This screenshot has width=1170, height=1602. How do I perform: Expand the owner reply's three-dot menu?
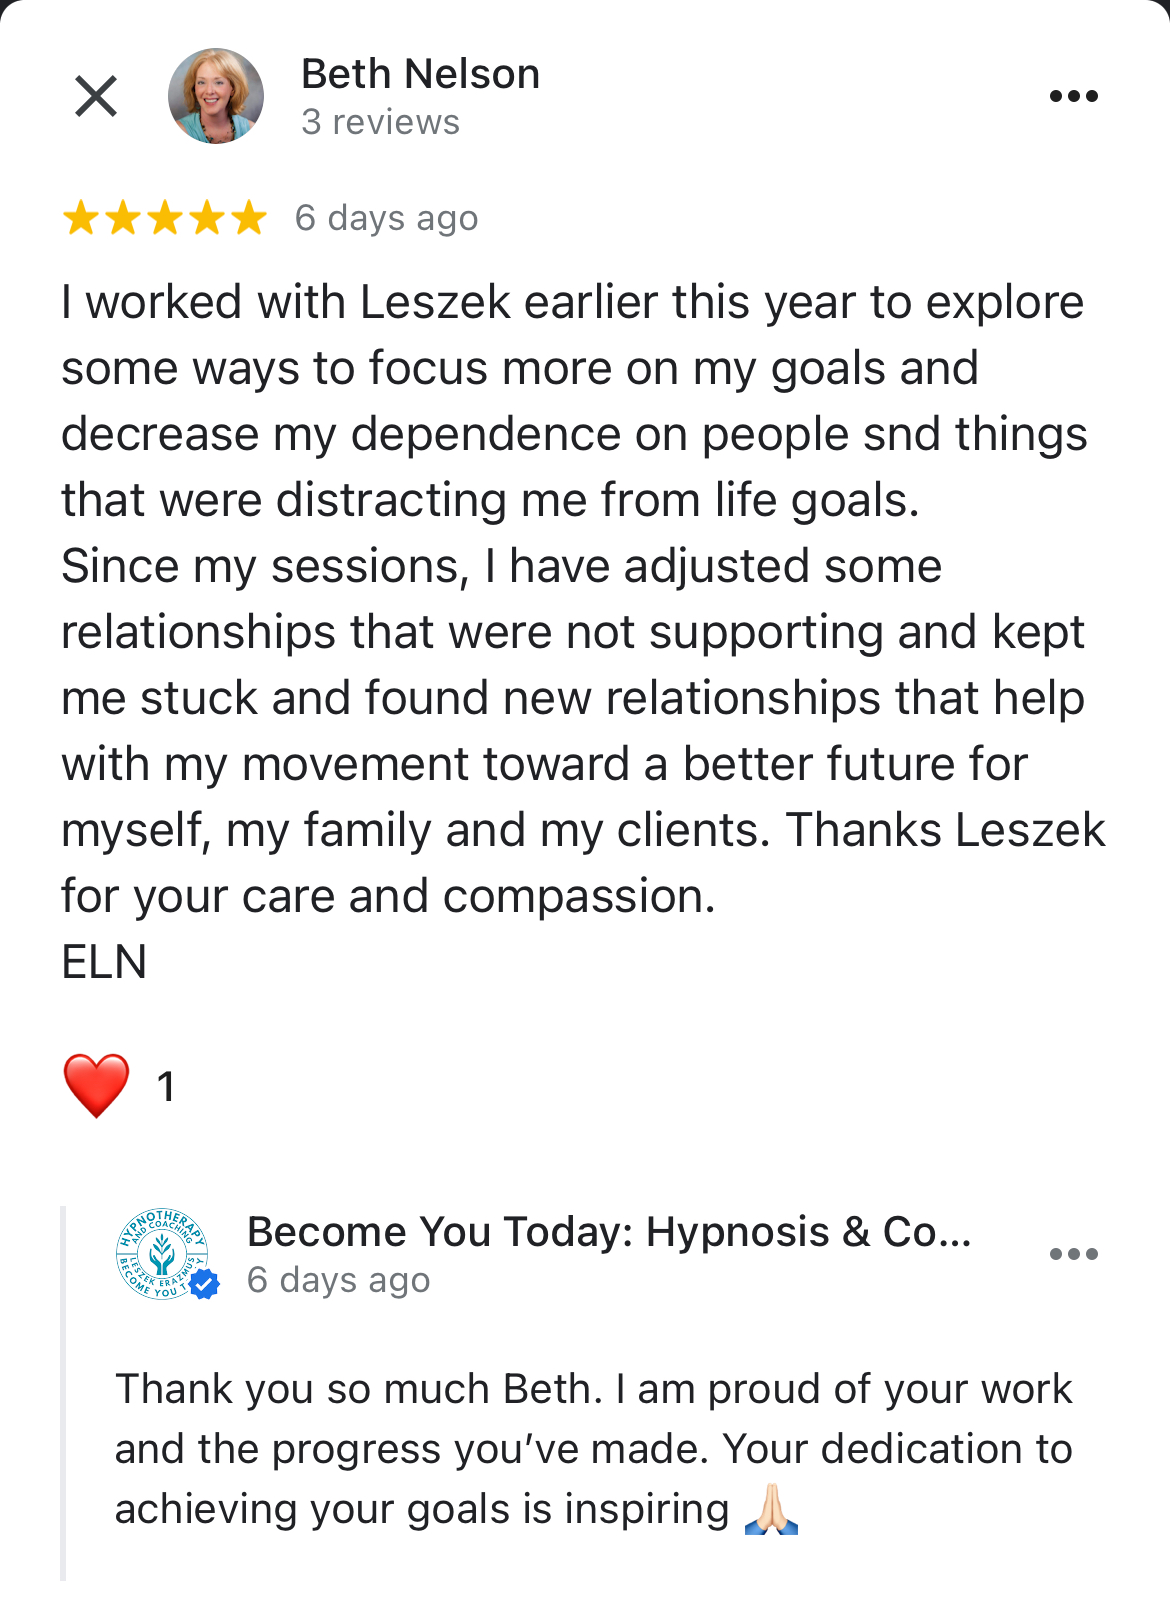(x=1074, y=1254)
